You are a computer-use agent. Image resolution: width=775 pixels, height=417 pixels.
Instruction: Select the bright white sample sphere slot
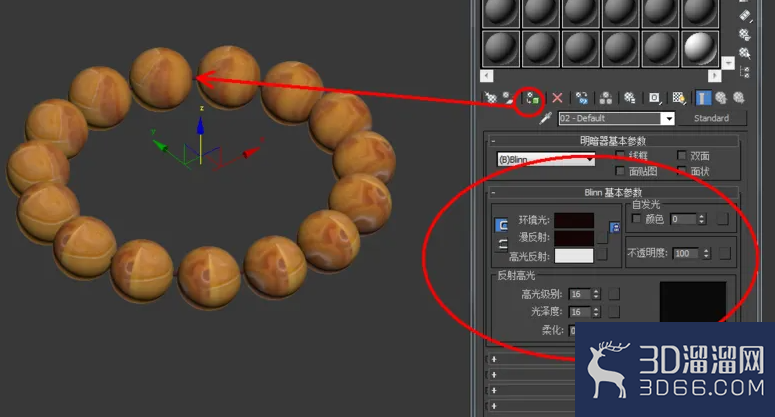coord(700,48)
